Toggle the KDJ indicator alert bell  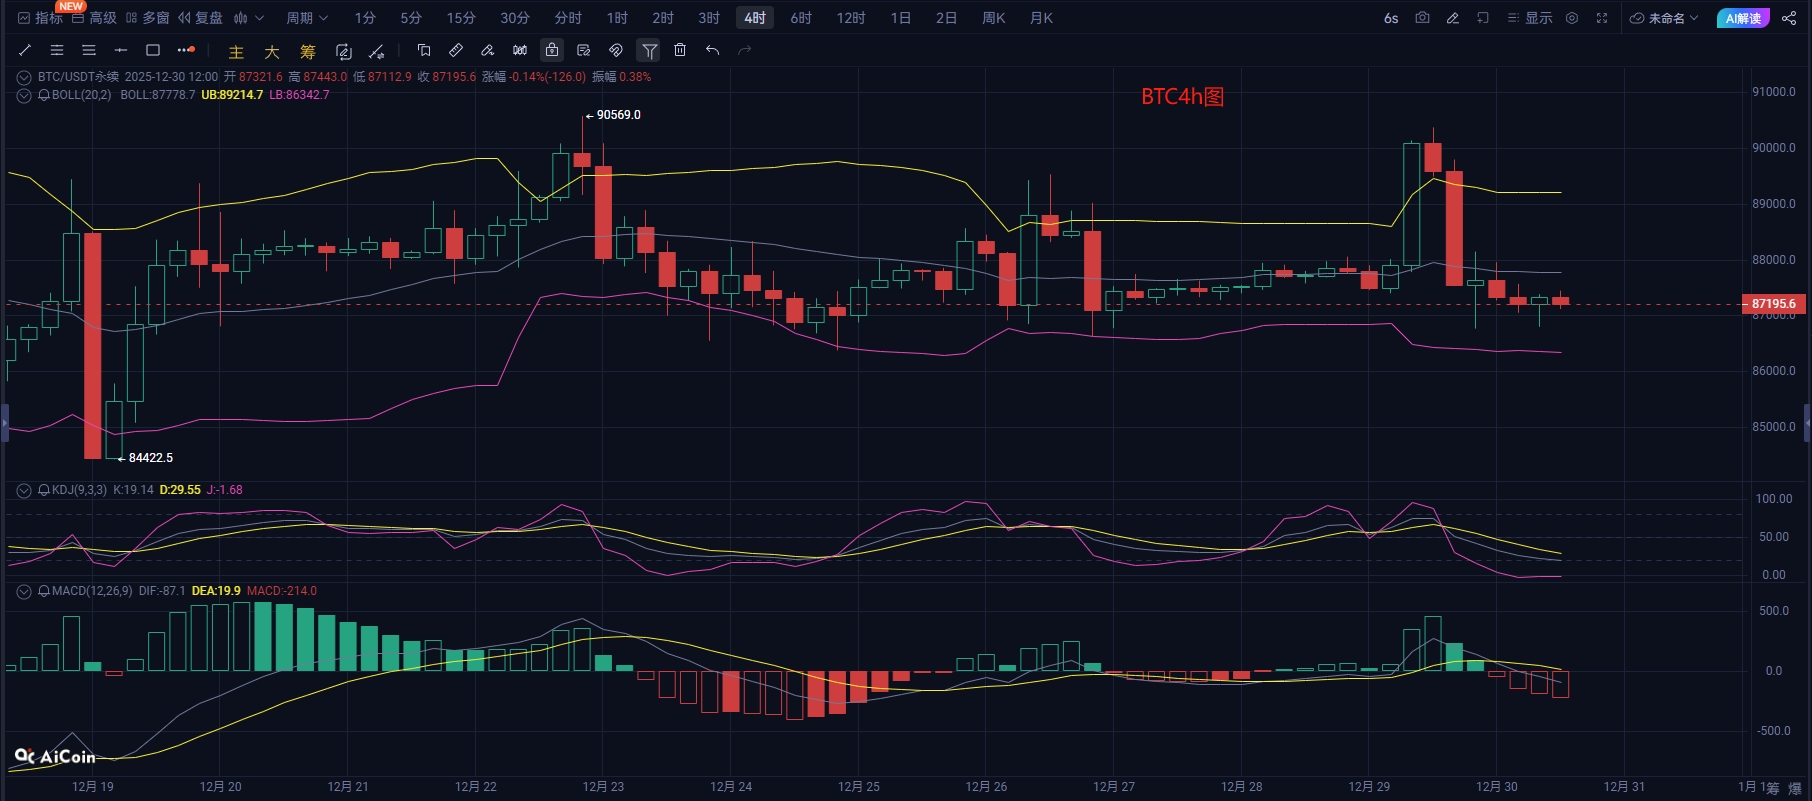(x=44, y=490)
